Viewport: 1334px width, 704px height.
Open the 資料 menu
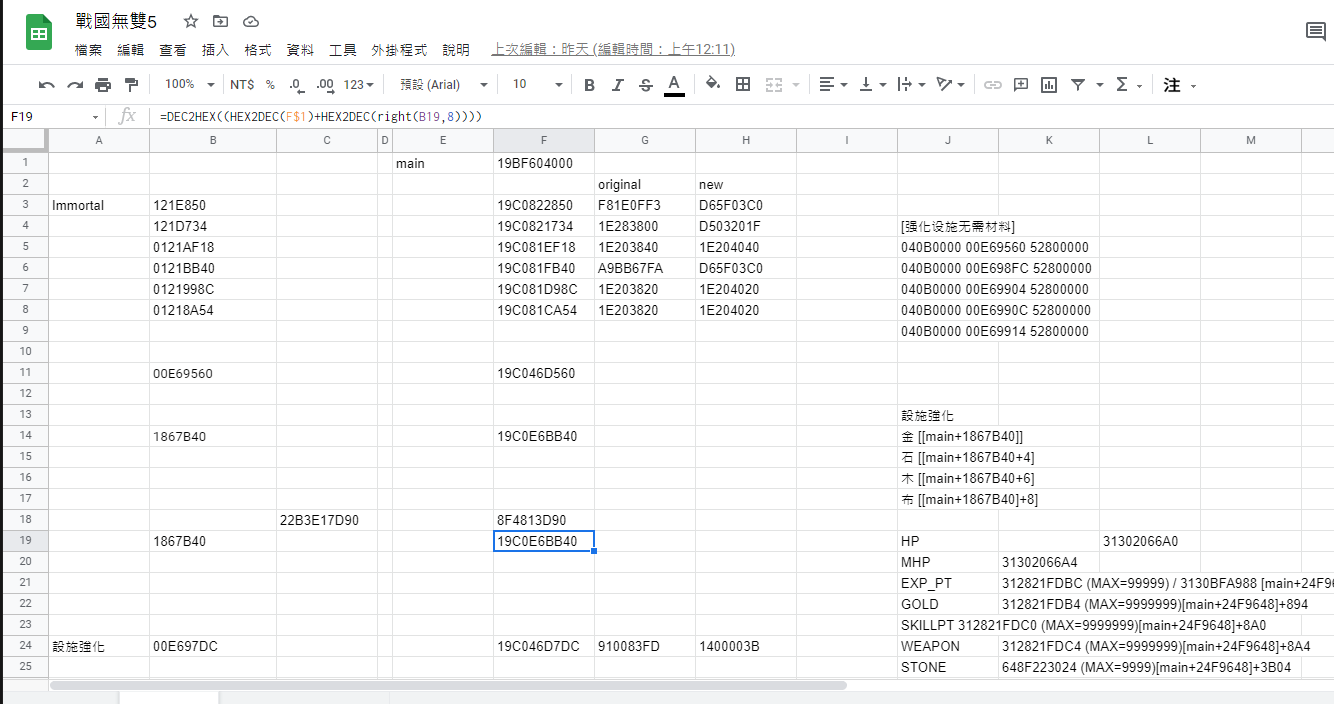point(300,49)
